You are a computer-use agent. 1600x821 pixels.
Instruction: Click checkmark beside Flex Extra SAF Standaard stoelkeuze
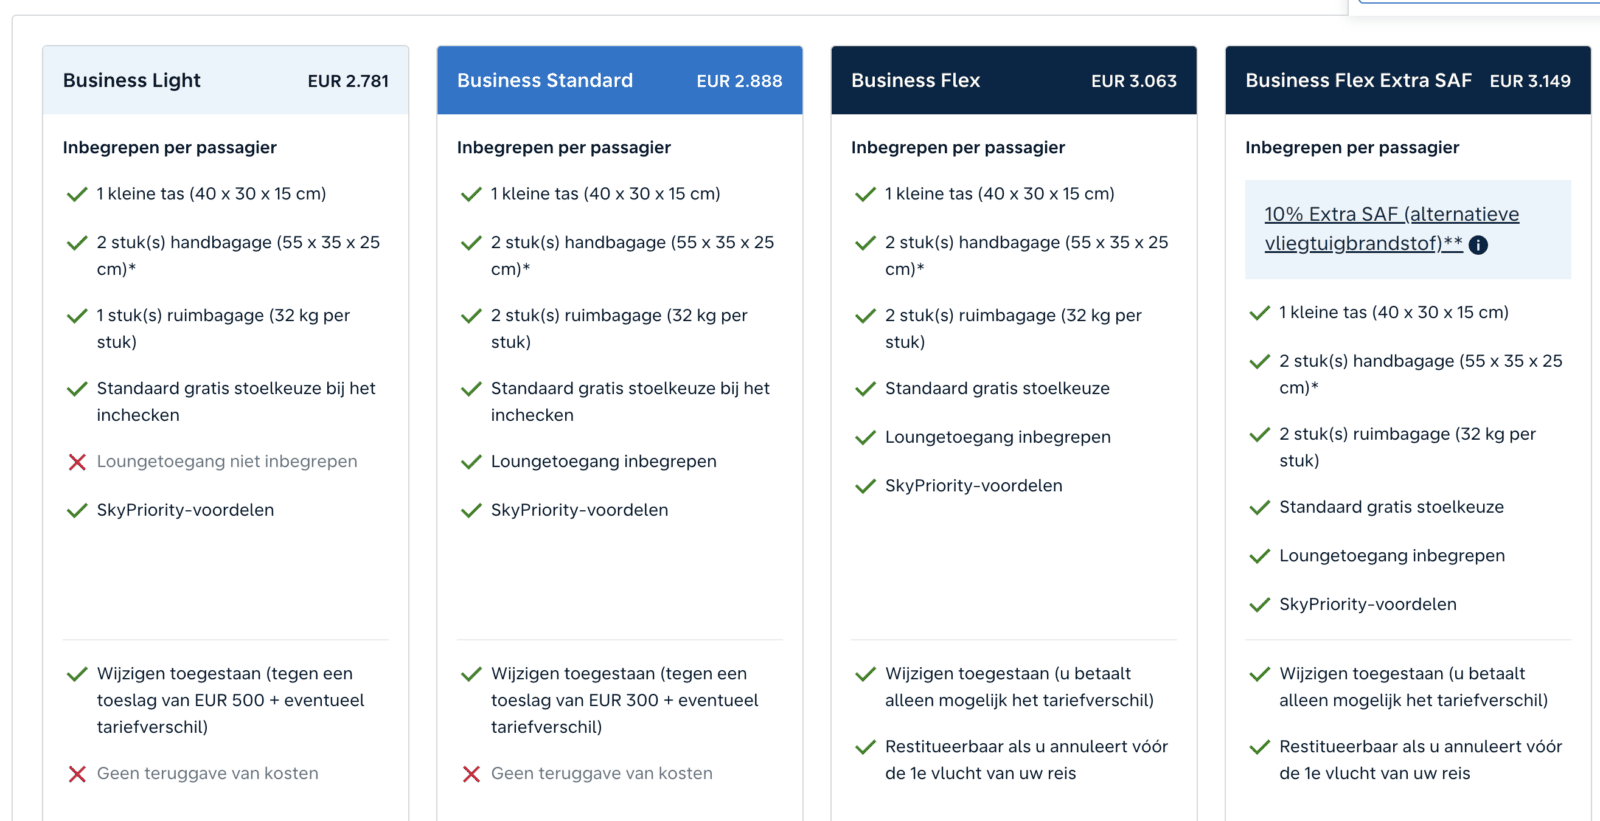[1260, 508]
